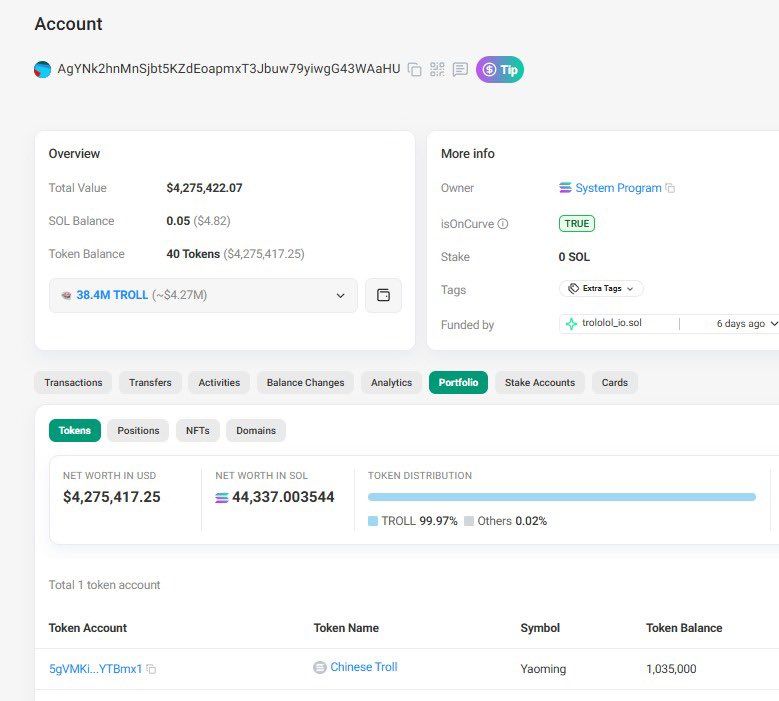
Task: Click the TRUE isOnCurve badge
Action: tap(577, 224)
